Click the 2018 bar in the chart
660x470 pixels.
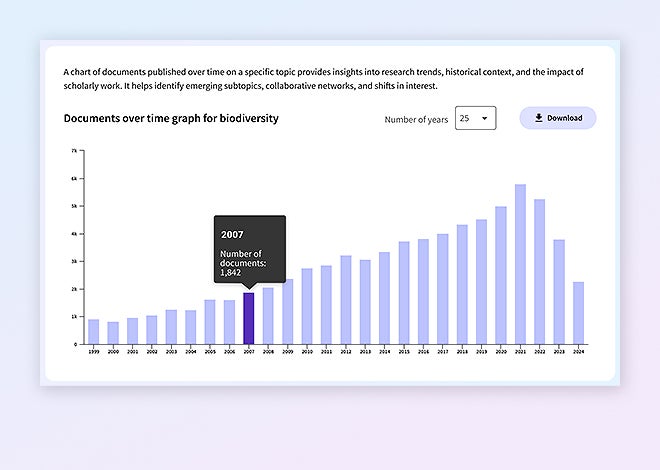[462, 284]
